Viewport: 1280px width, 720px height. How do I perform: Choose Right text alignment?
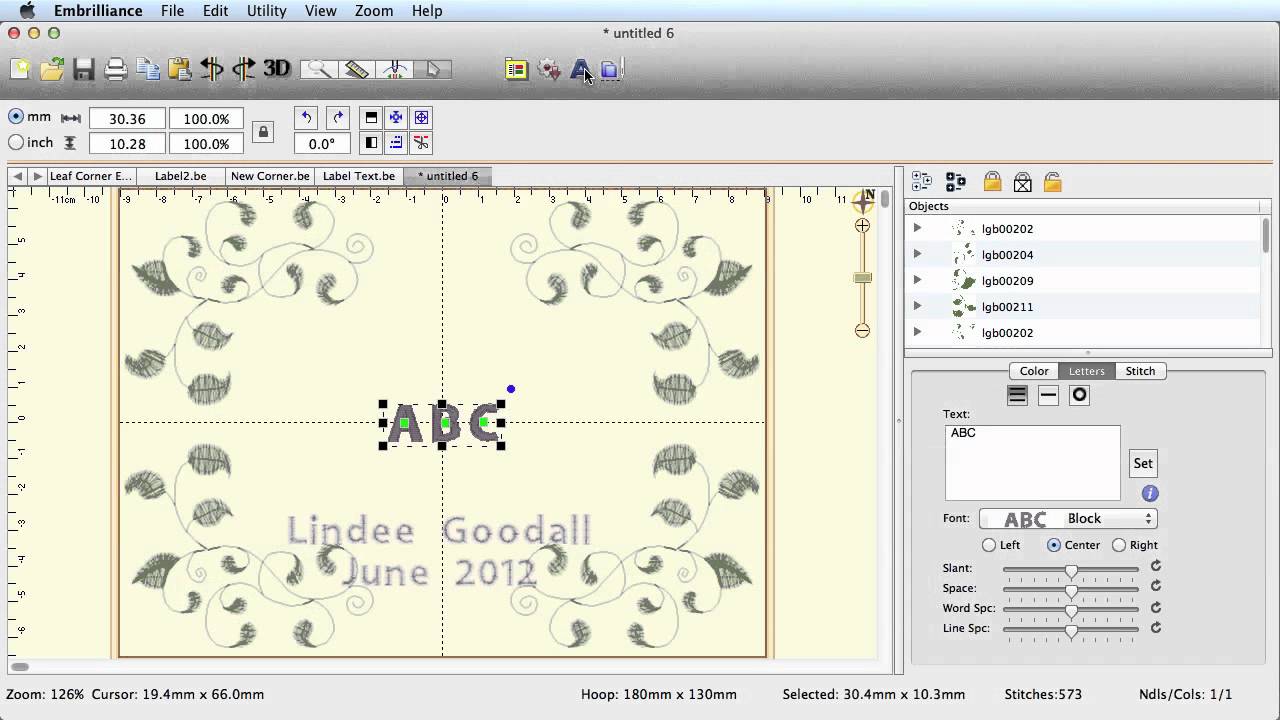[x=1119, y=545]
